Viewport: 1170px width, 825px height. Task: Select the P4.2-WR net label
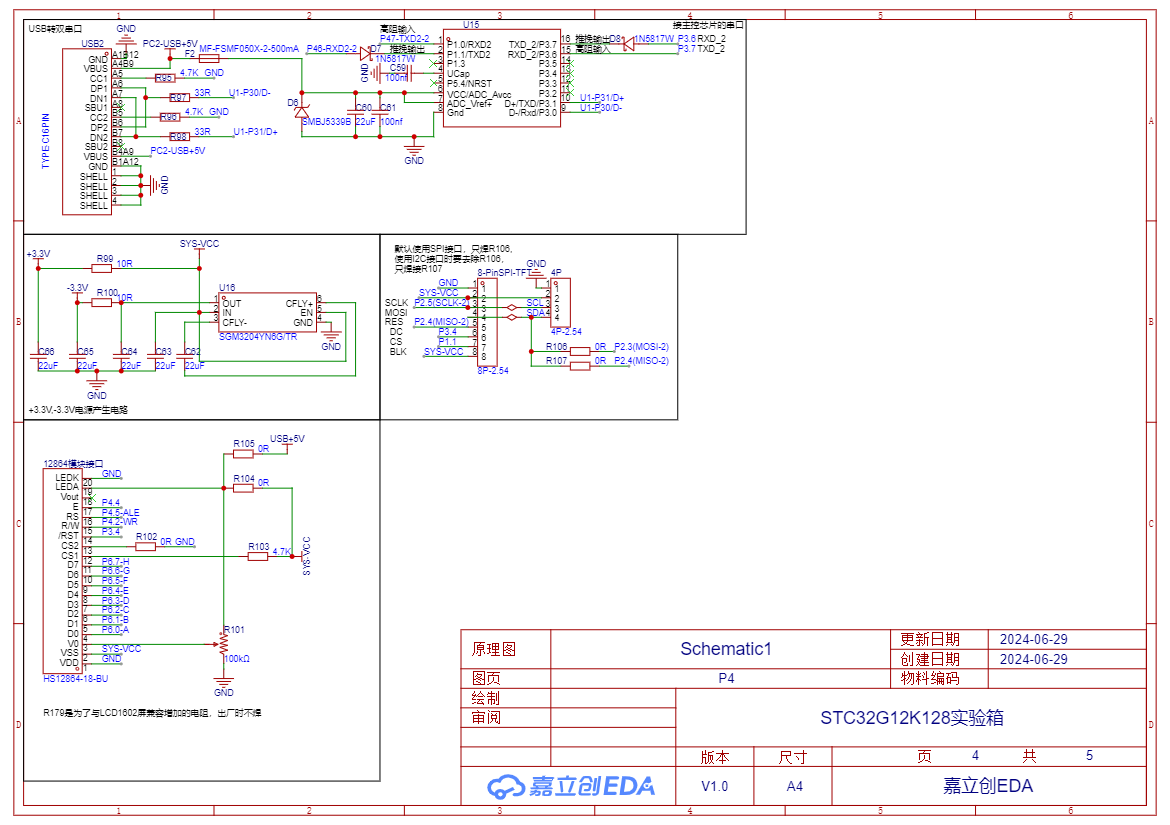tap(119, 521)
